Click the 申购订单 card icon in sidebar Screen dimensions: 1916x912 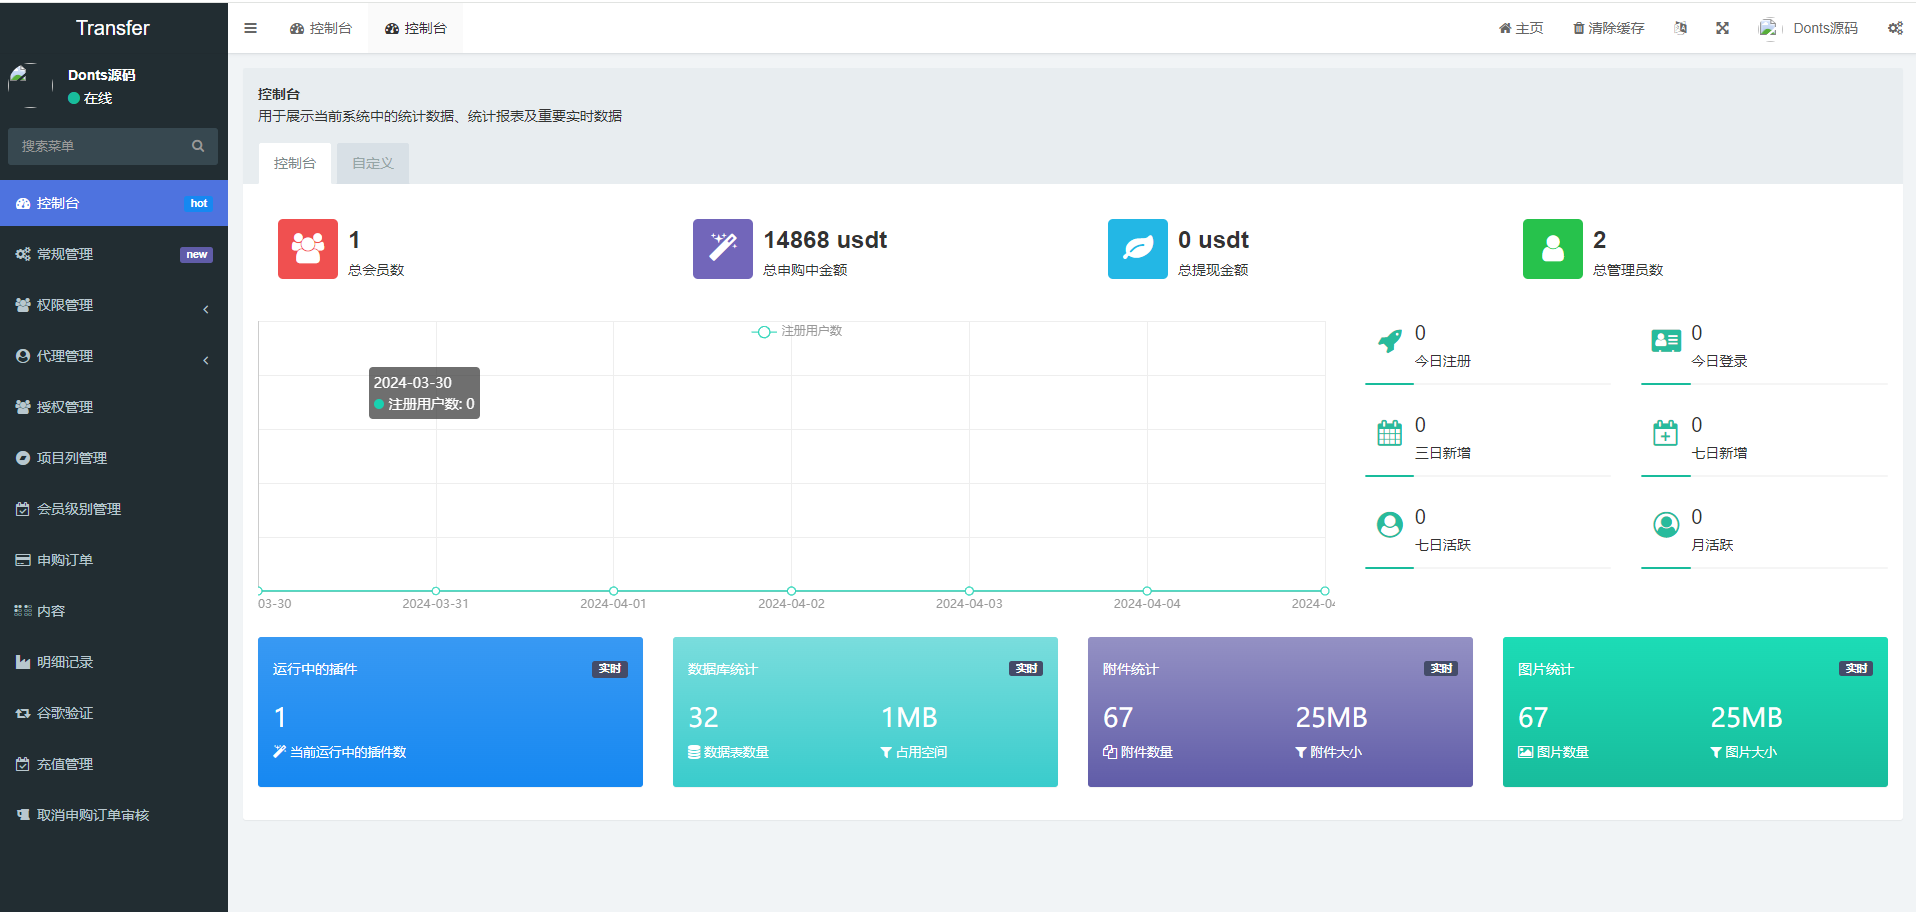pyautogui.click(x=23, y=560)
